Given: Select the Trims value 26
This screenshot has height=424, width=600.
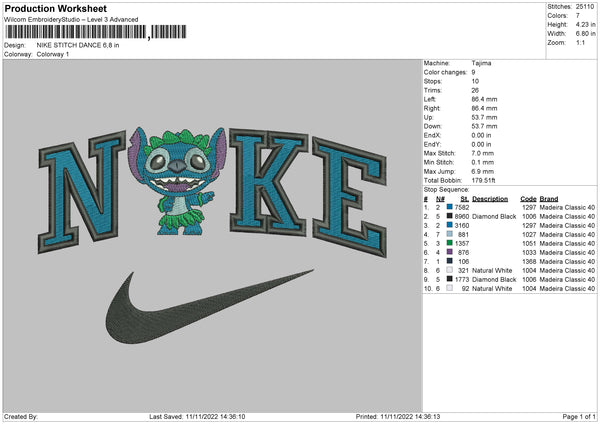Looking at the screenshot, I should [475, 90].
